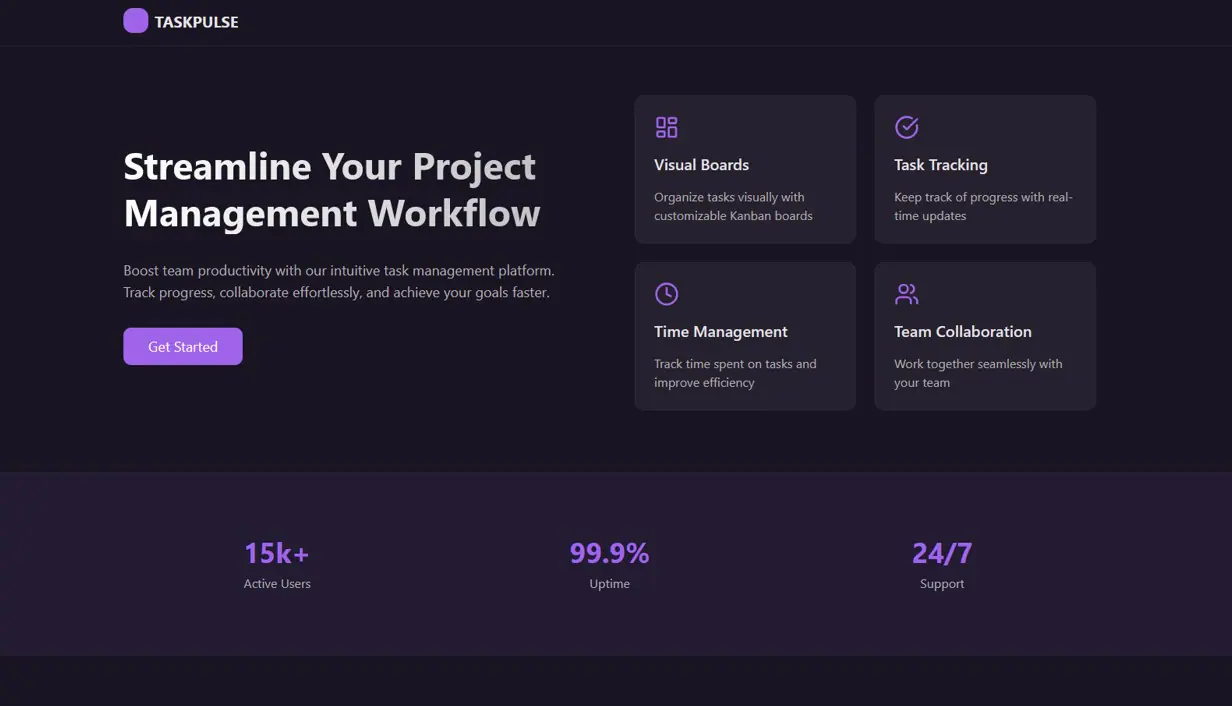Select the Team Collaboration card title

click(x=963, y=332)
